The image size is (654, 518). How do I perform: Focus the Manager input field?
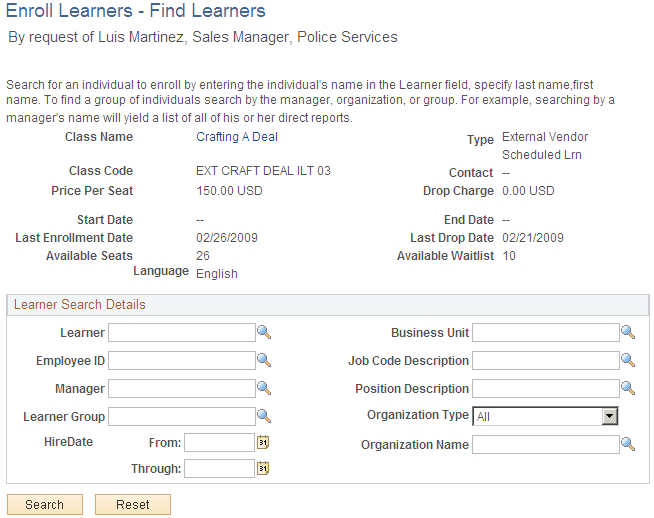click(182, 389)
